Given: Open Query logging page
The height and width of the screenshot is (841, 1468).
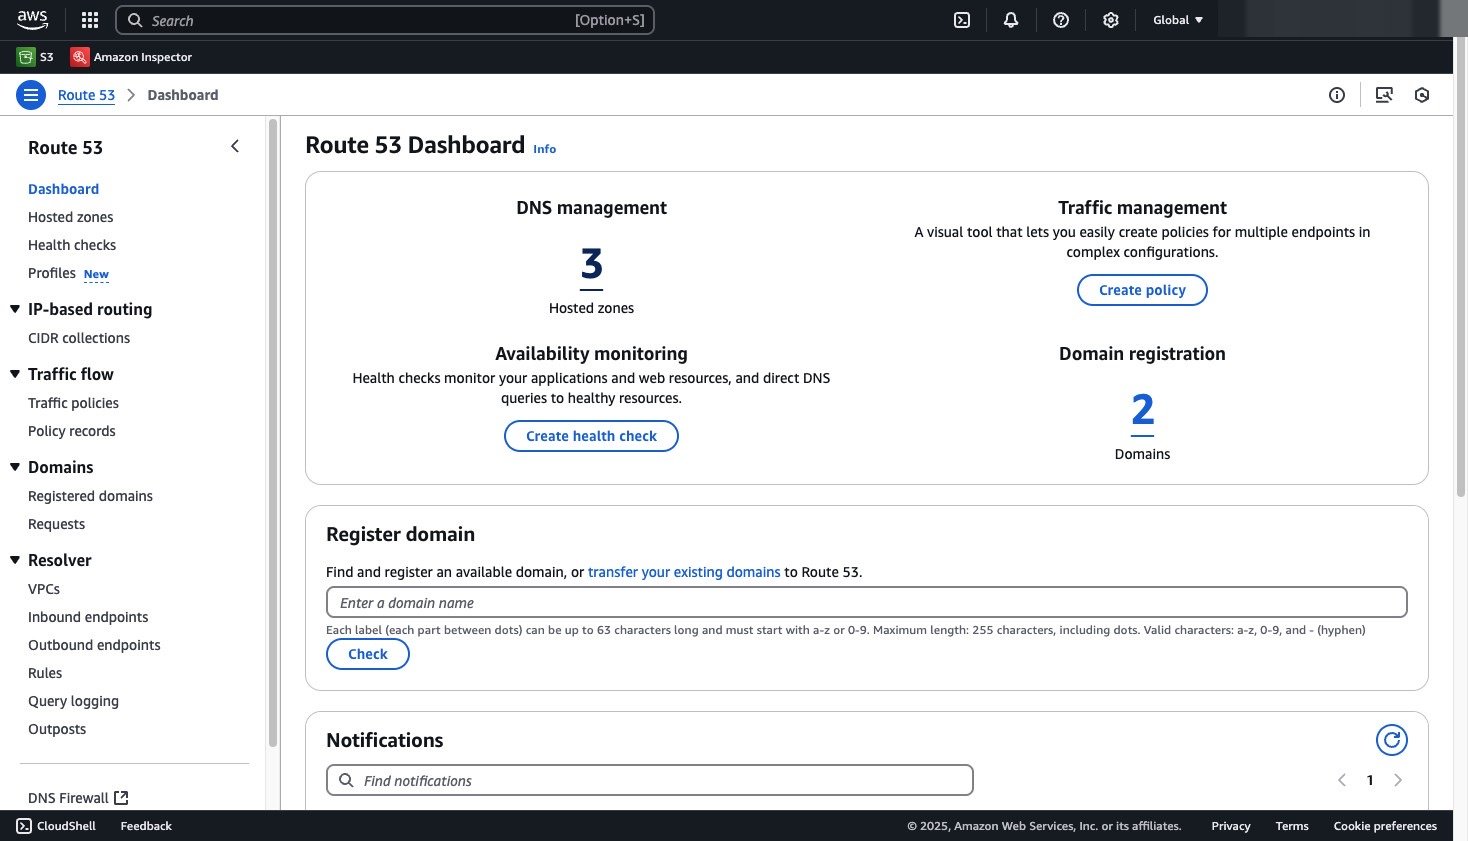Looking at the screenshot, I should [73, 701].
